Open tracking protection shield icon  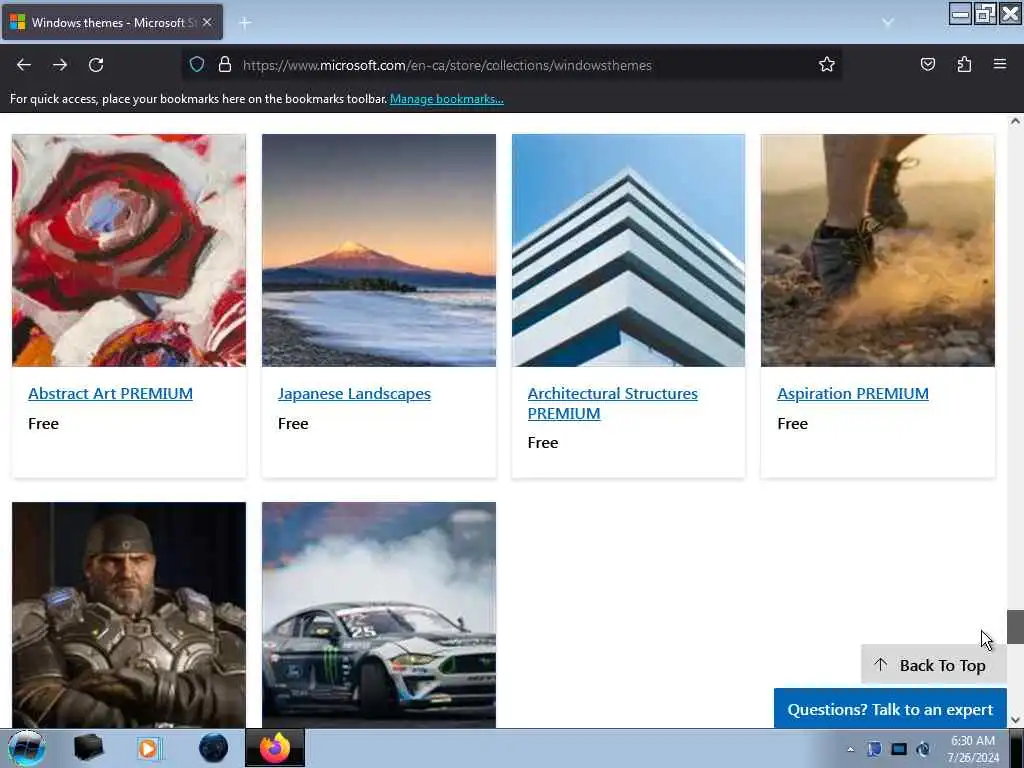point(197,65)
